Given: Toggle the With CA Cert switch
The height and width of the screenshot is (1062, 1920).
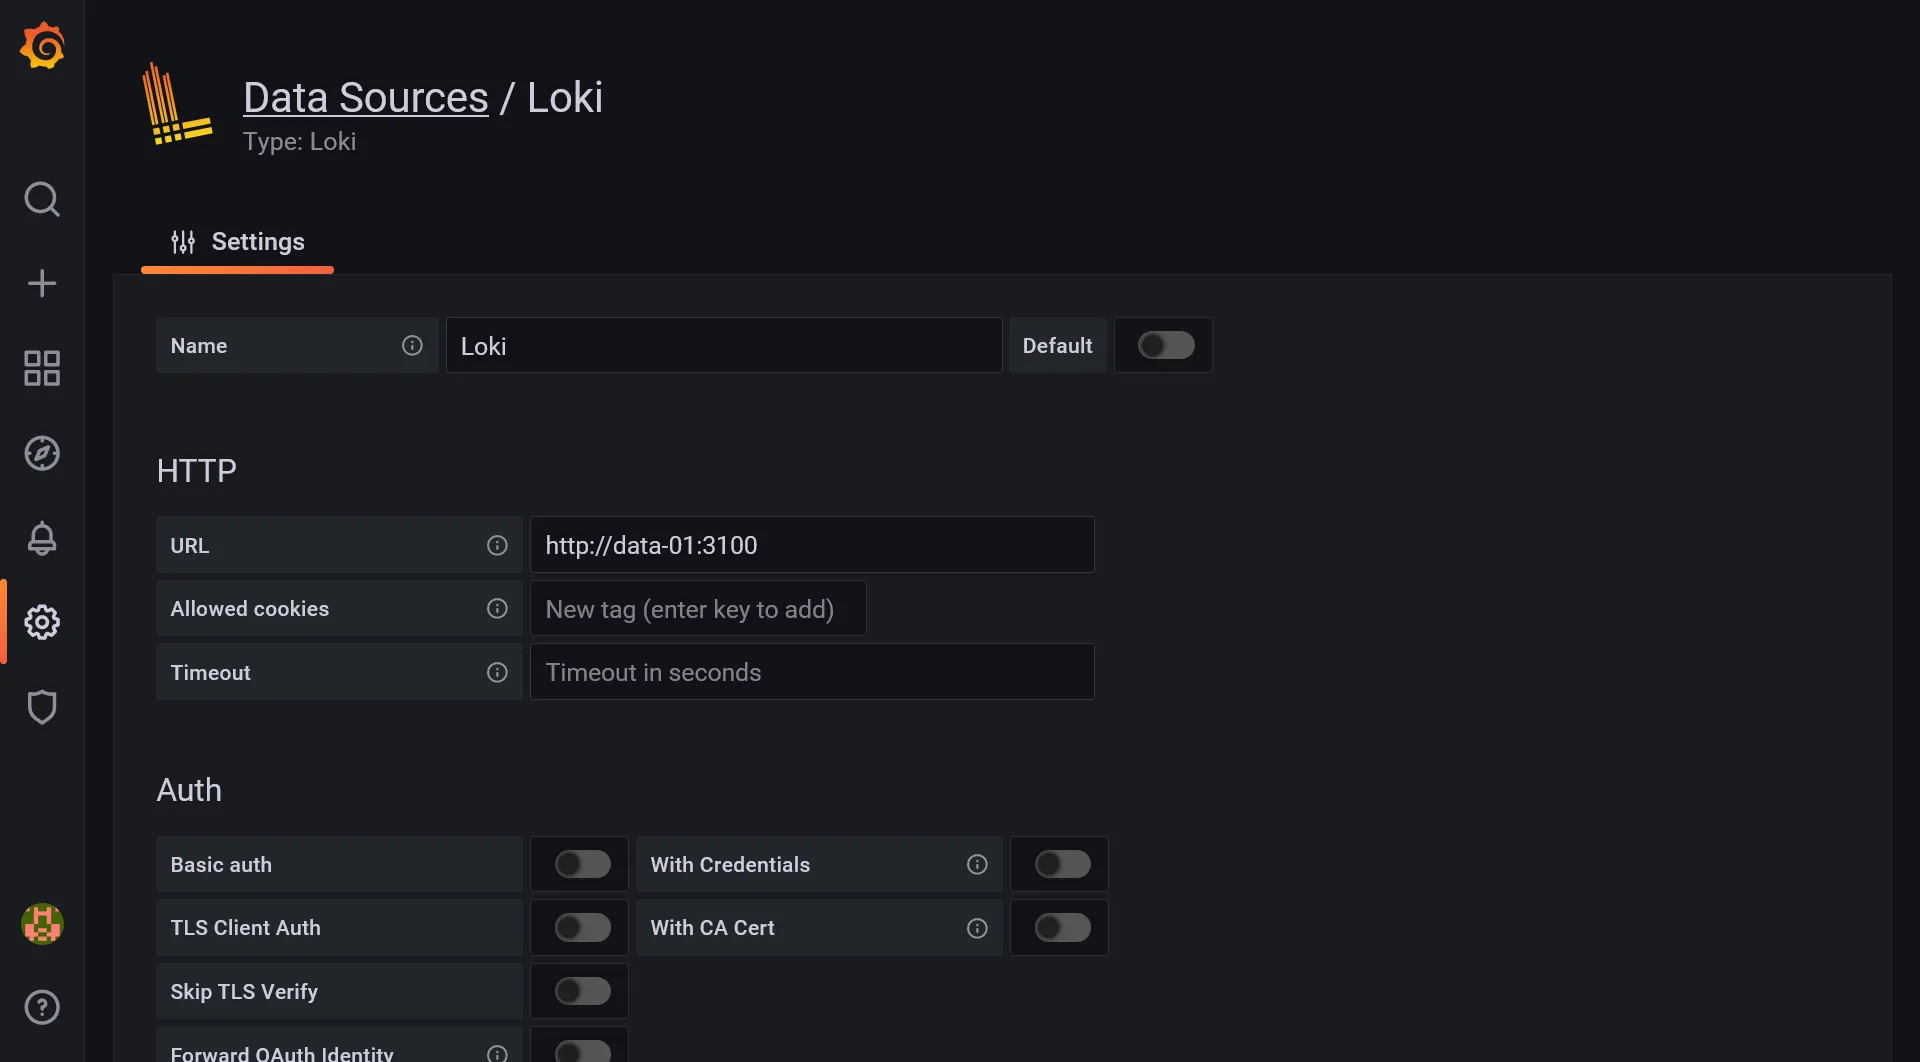Looking at the screenshot, I should [x=1060, y=927].
